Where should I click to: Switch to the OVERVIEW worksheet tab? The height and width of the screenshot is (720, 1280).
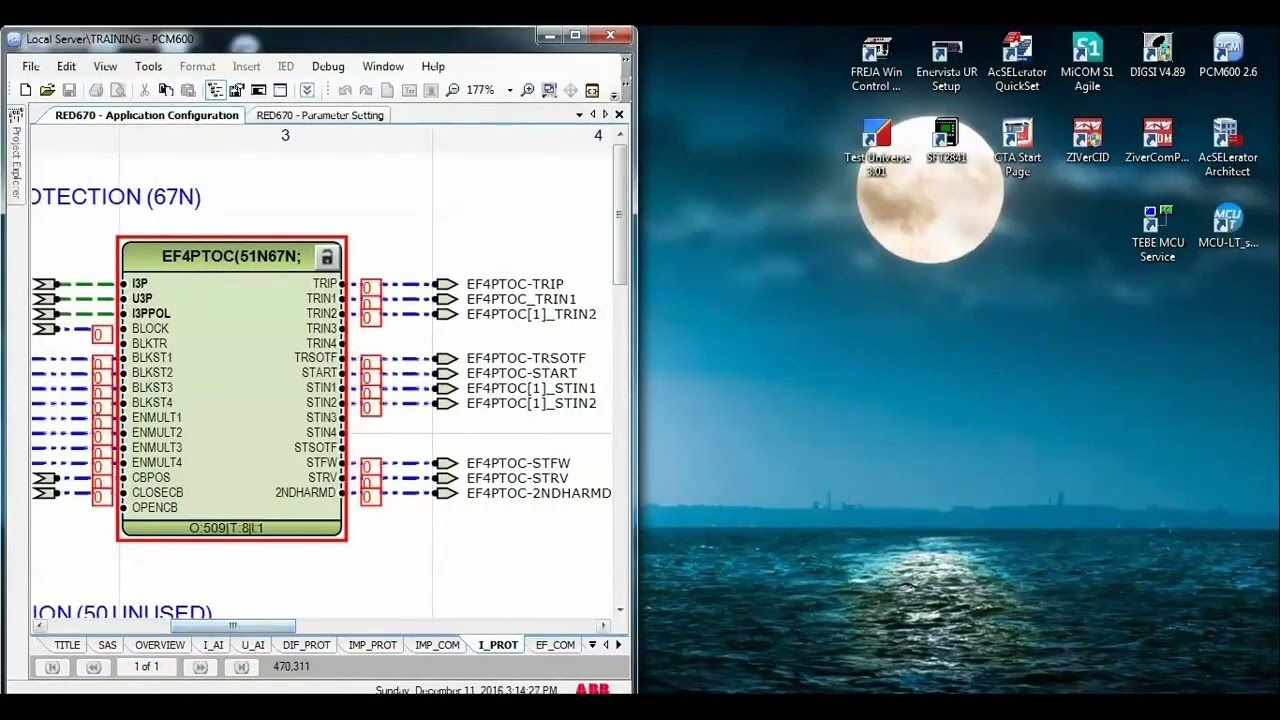160,645
